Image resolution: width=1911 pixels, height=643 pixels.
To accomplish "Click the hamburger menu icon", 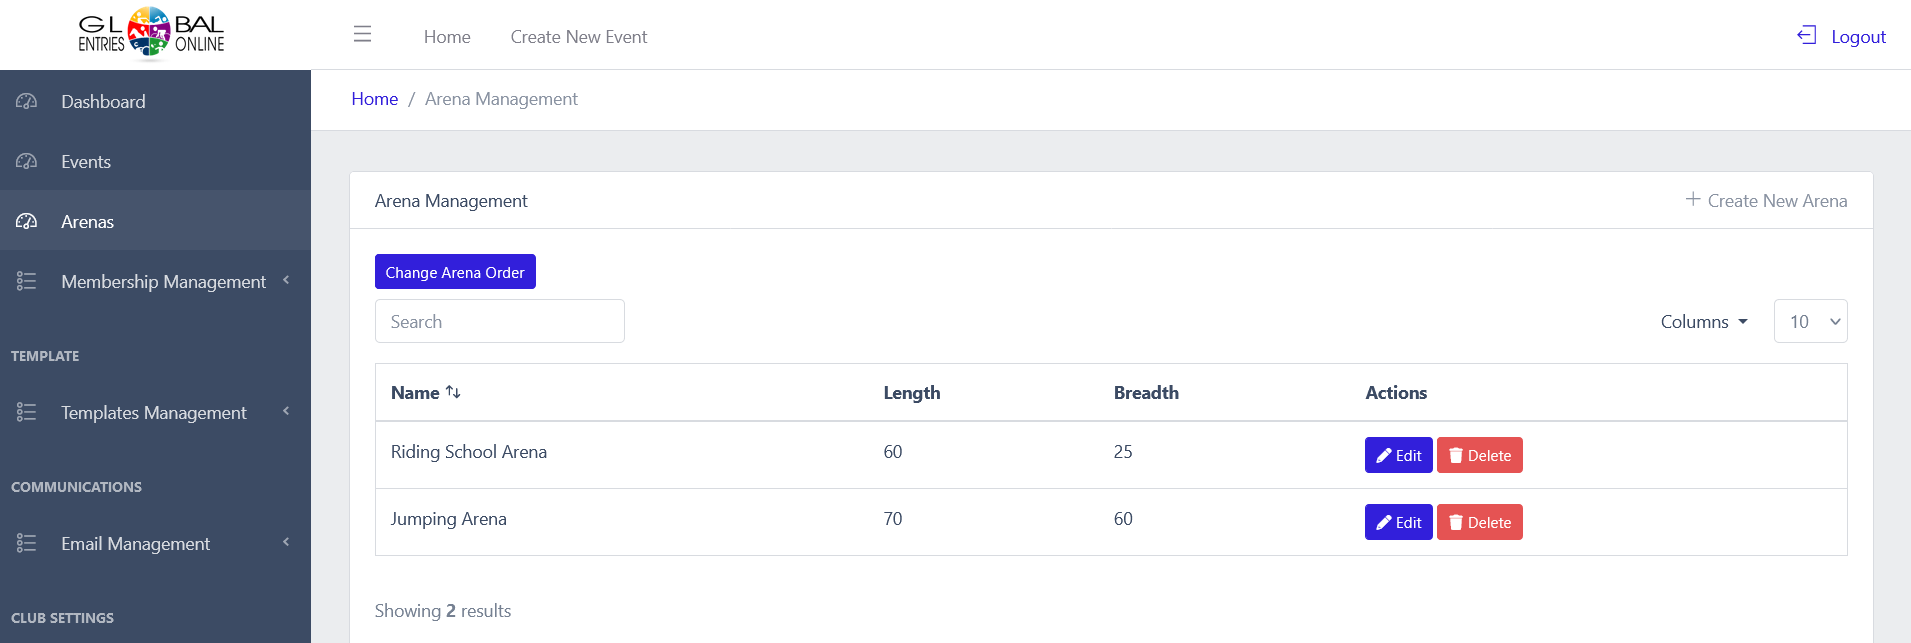I will (362, 35).
